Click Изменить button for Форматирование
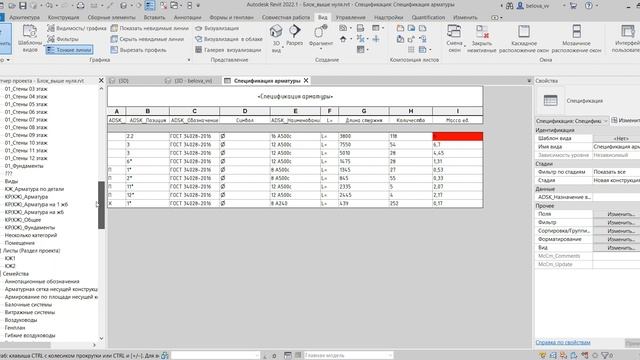 620,239
